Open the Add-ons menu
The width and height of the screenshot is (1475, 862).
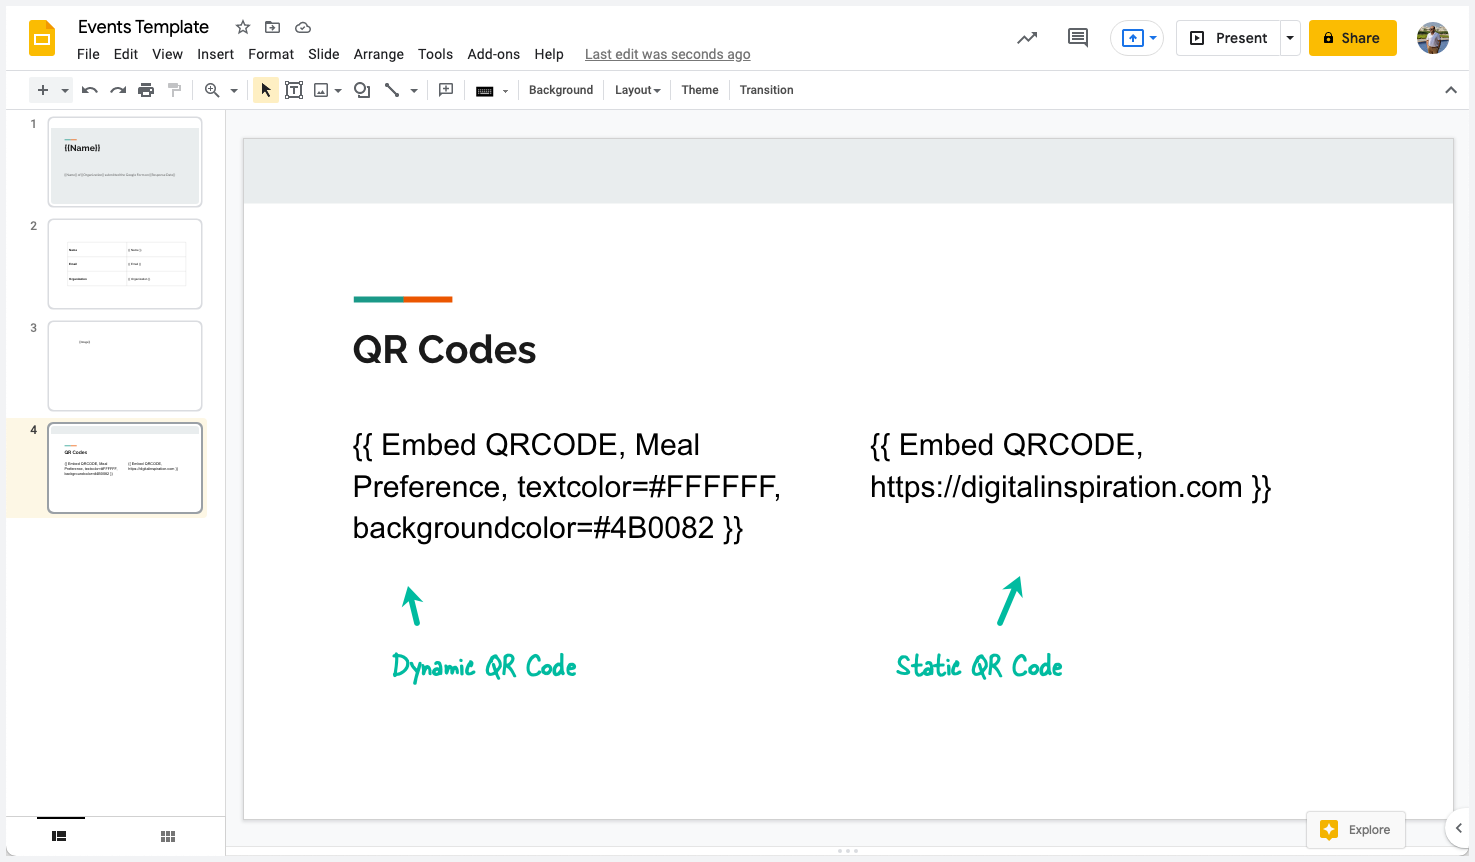point(493,54)
